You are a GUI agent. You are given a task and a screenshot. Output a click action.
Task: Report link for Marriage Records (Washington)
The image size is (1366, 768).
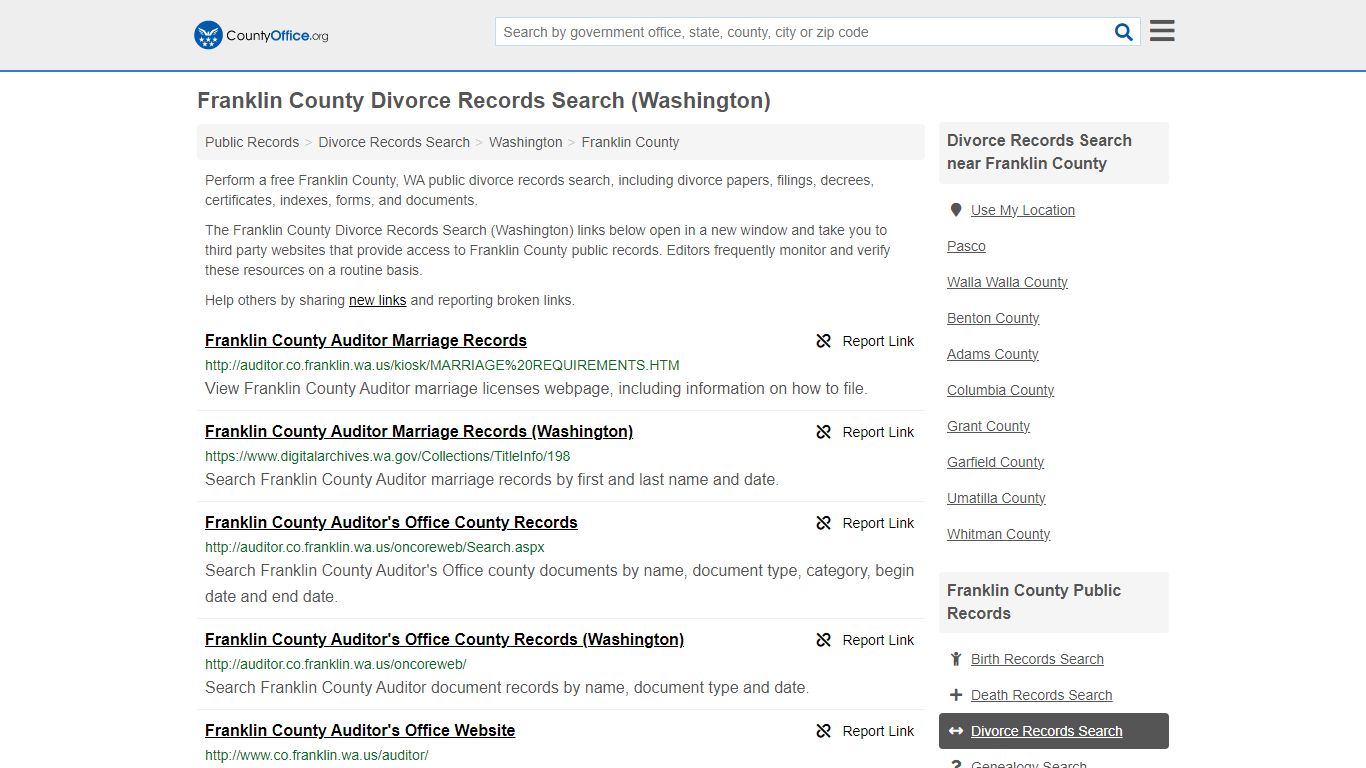[878, 432]
